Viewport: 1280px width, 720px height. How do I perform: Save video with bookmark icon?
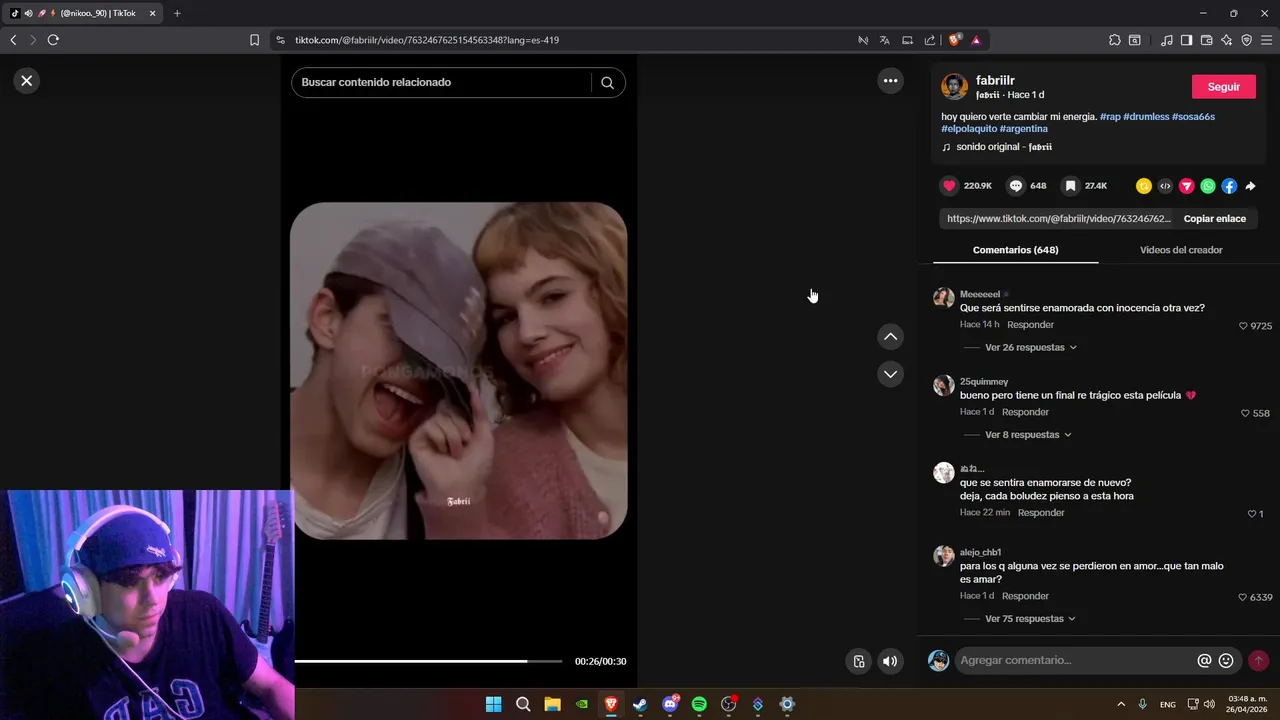(1070, 186)
